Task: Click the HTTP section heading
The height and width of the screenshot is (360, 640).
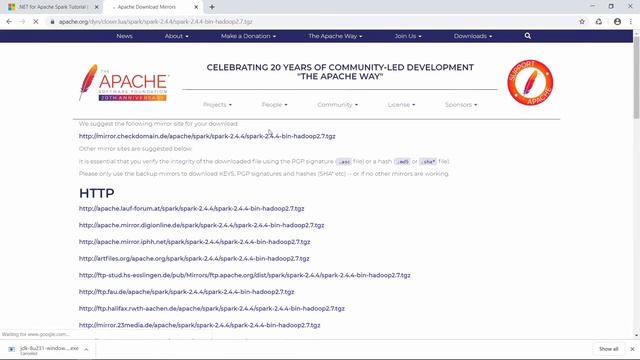Action: 97,193
